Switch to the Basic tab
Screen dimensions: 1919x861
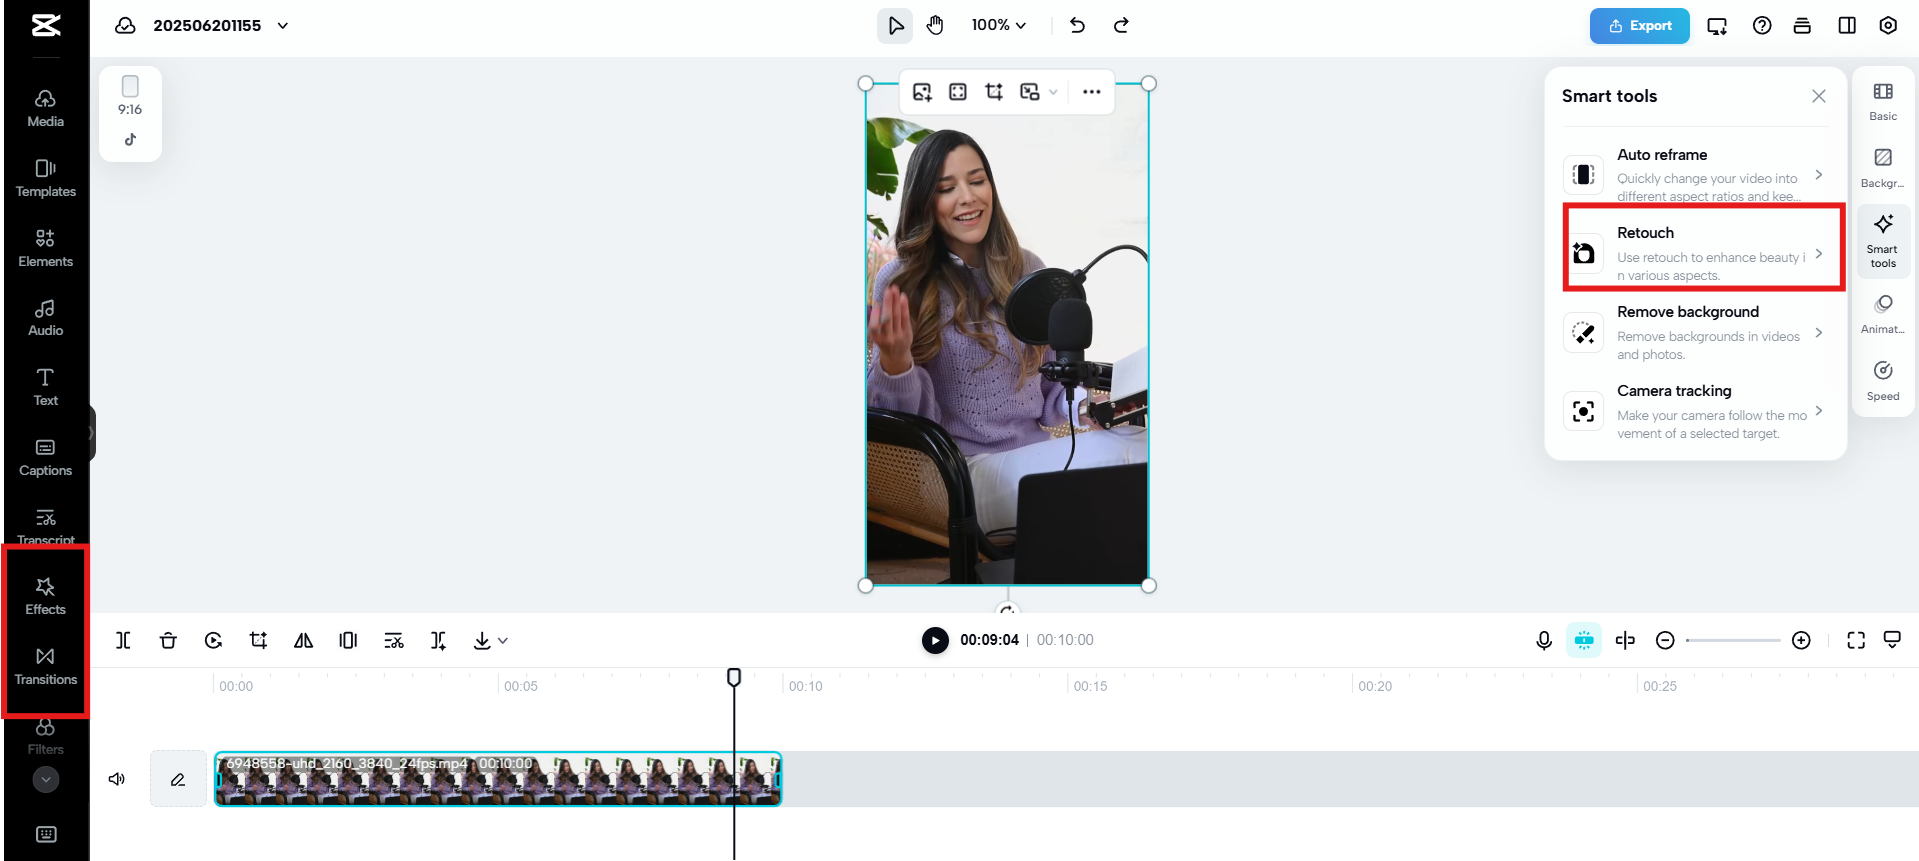click(x=1883, y=103)
